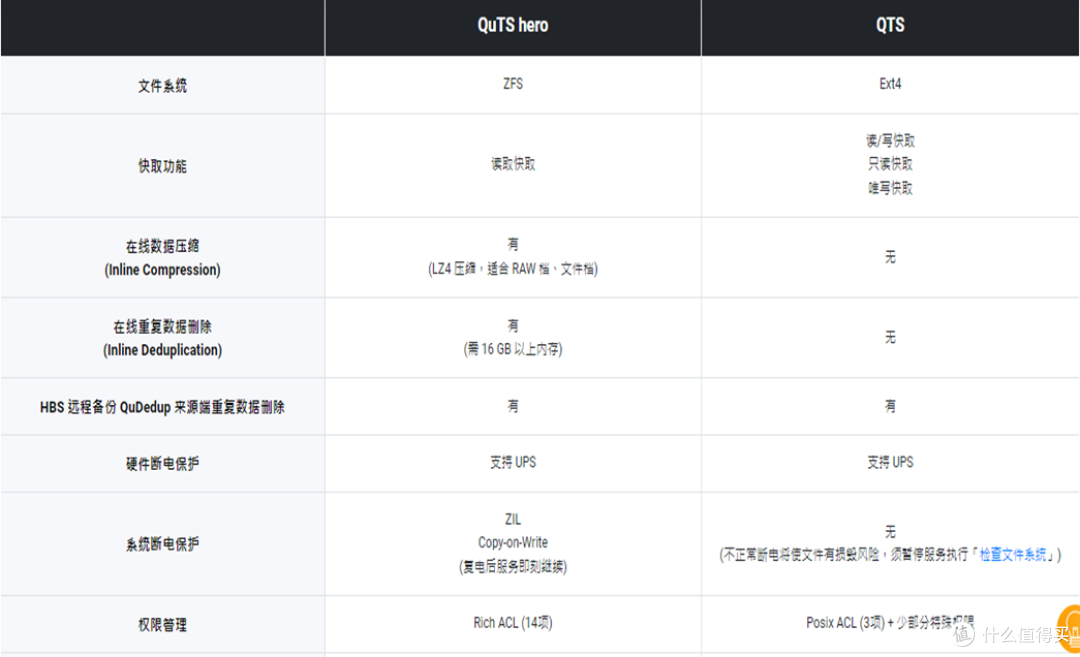Select 无 in the 系统断电保护 row

[x=890, y=532]
